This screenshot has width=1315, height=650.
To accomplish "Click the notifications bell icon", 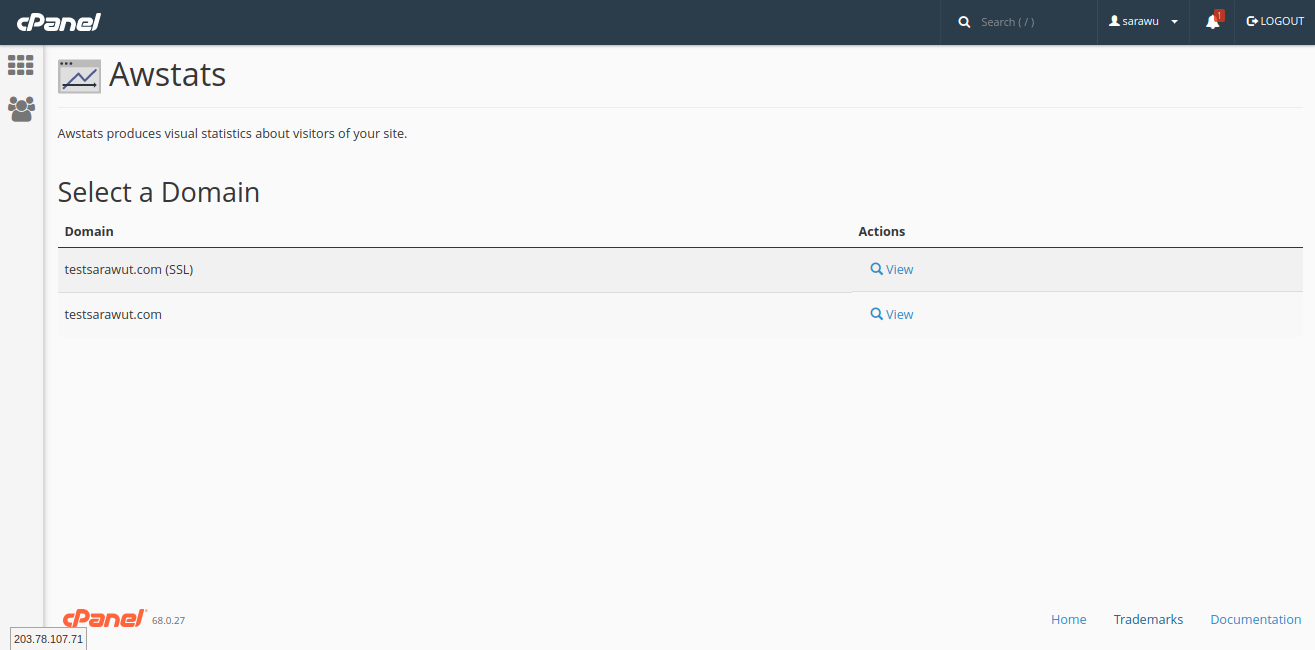I will [1212, 22].
